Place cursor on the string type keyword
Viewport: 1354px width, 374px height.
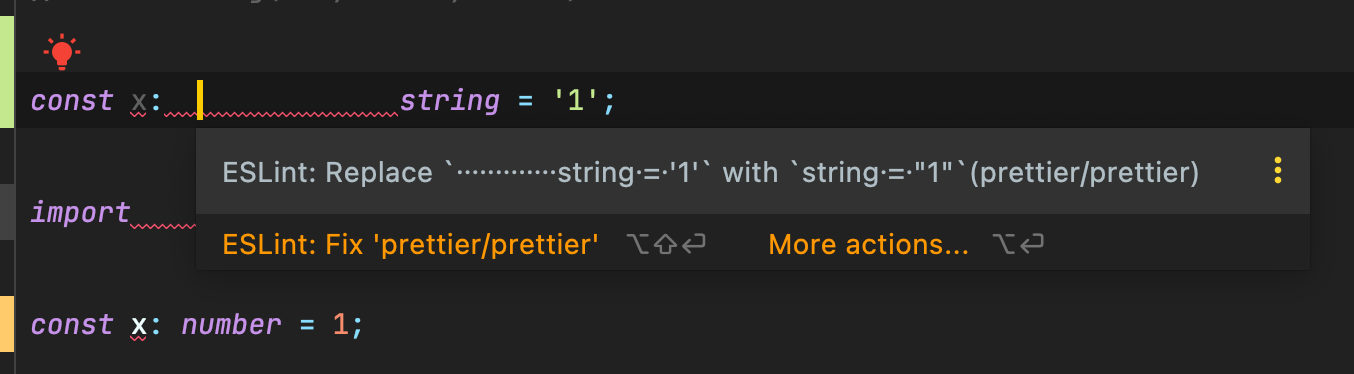click(450, 101)
